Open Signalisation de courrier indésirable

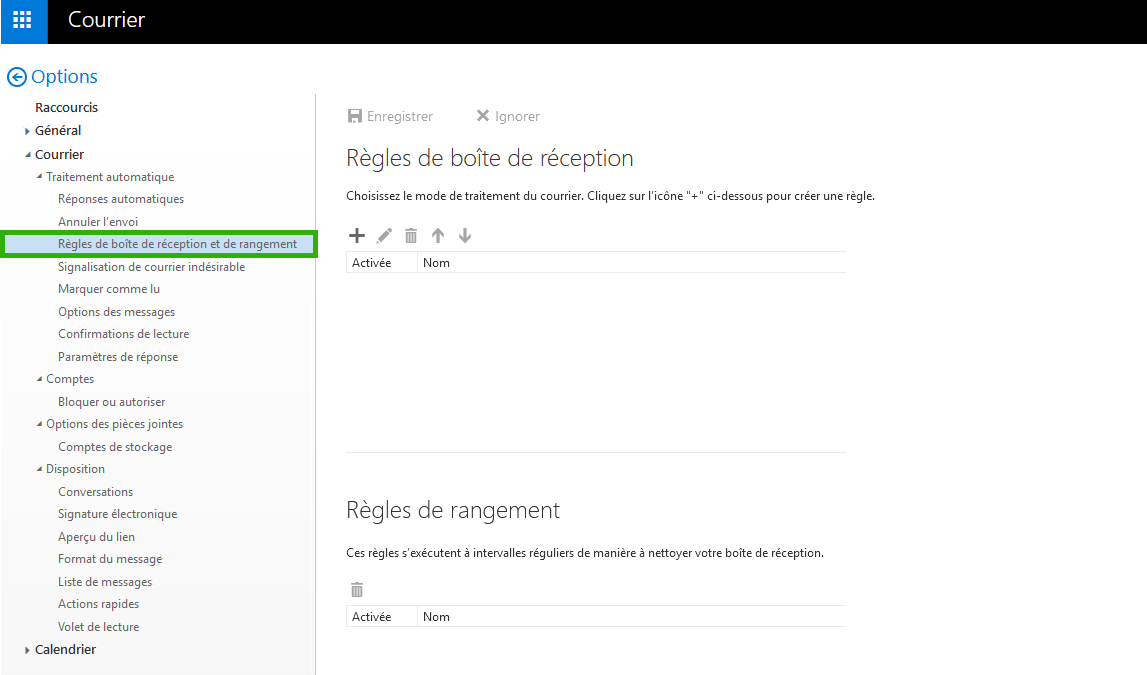(151, 267)
